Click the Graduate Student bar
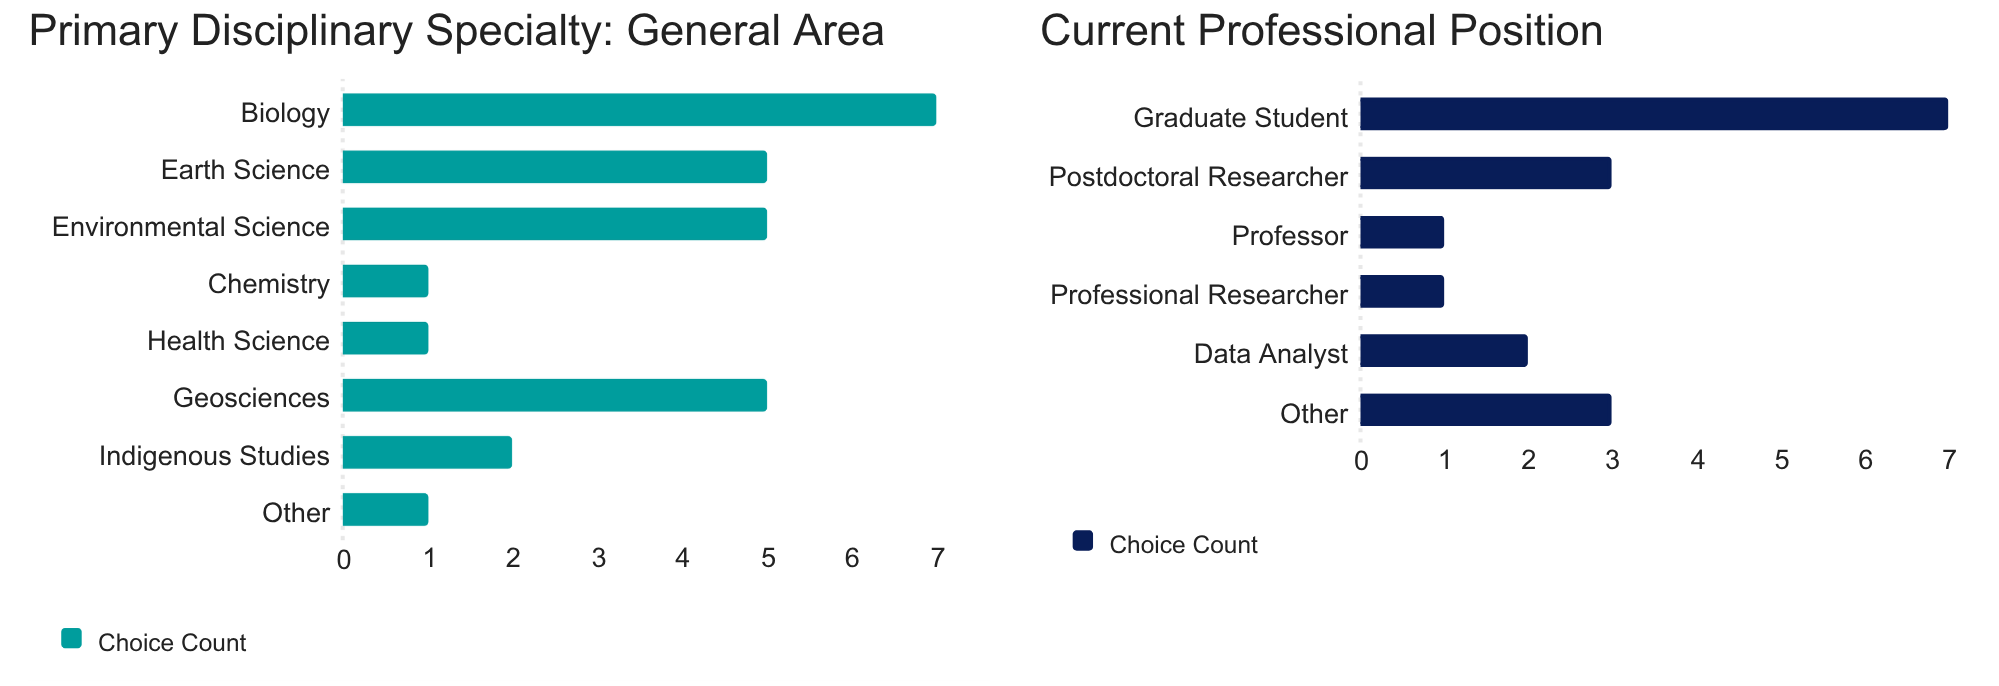Viewport: 1999px width, 686px height. (x=1654, y=114)
